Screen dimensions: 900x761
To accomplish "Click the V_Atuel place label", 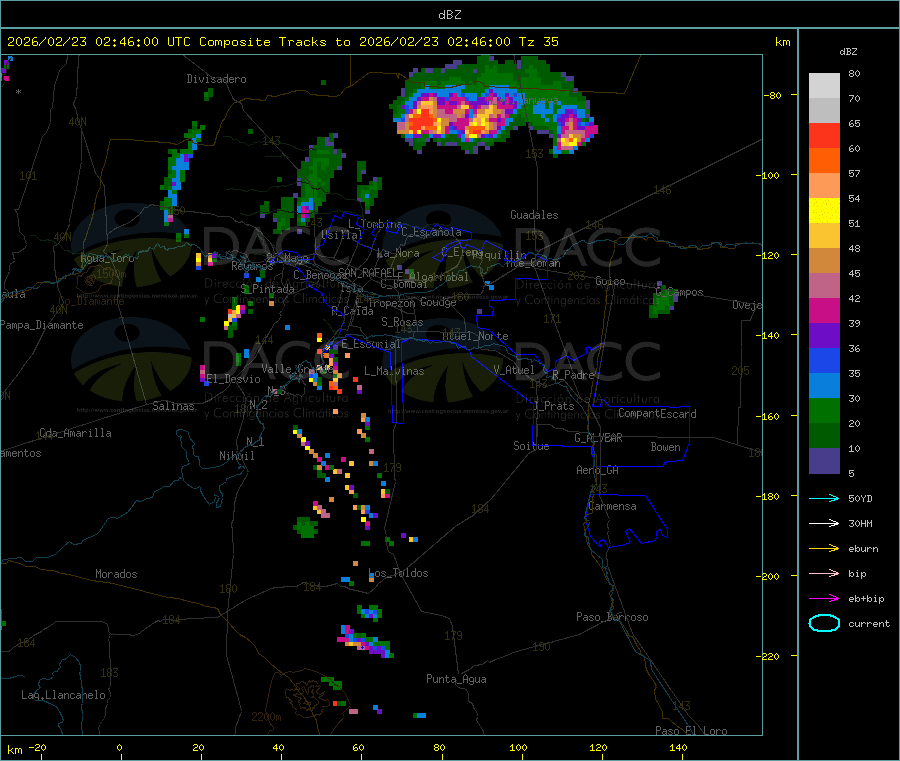I will click(x=514, y=370).
